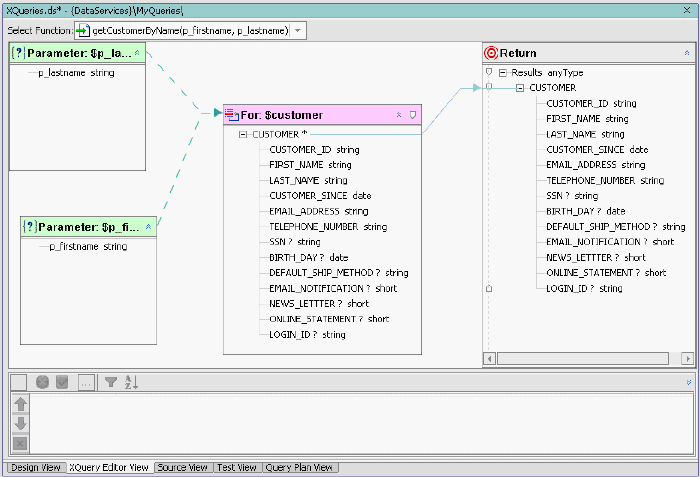Click the getCustomerByName function icon
Viewport: 700px width, 477px height.
[x=83, y=31]
